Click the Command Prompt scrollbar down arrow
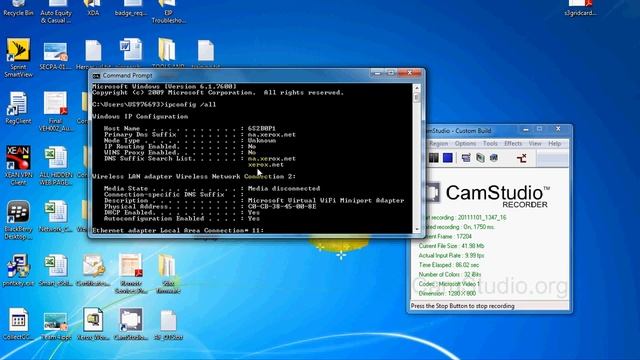640x360 pixels. click(417, 229)
